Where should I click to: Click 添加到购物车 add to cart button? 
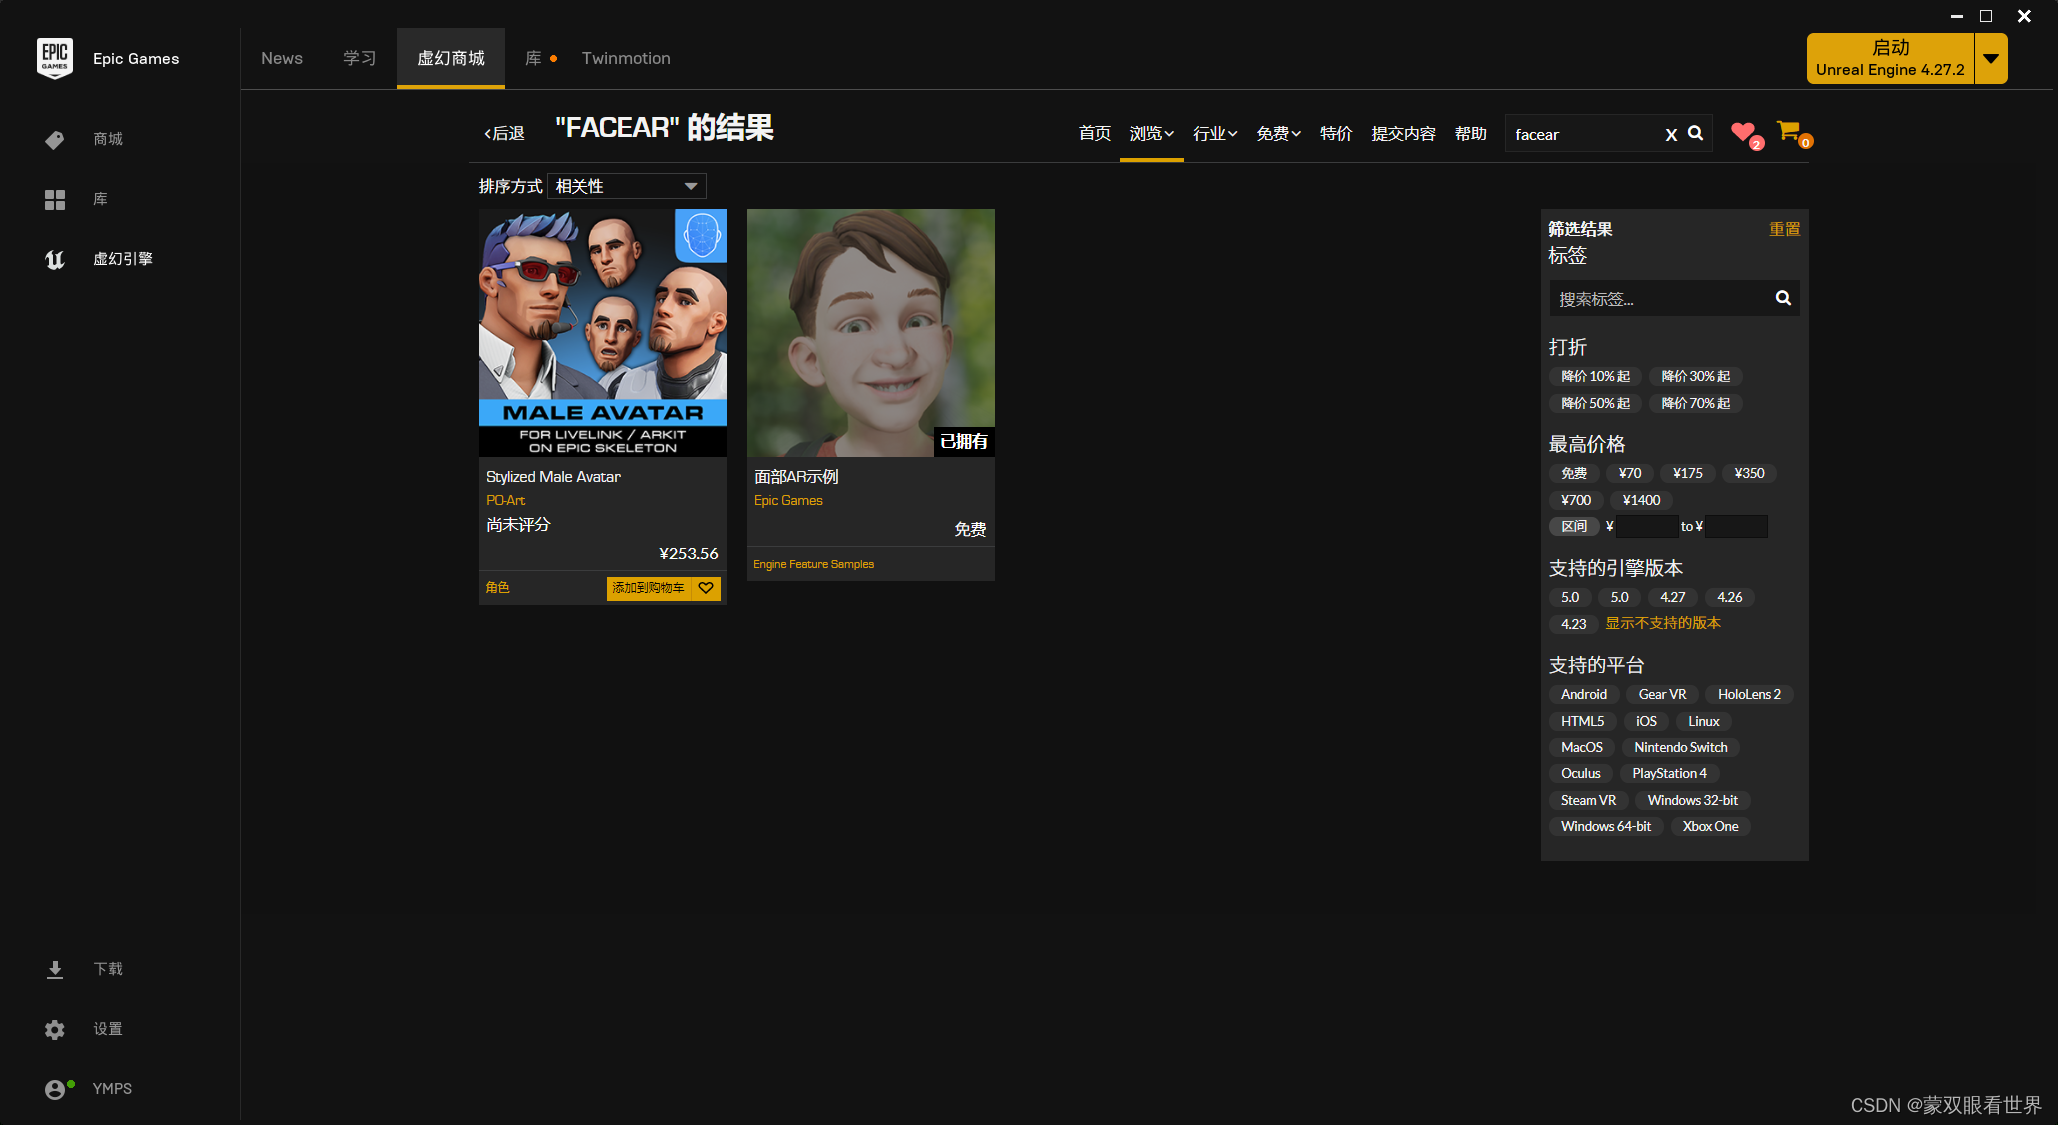click(648, 588)
